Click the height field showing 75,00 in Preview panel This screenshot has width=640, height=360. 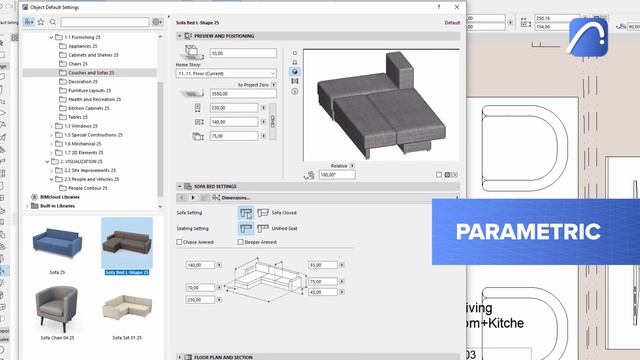point(234,136)
